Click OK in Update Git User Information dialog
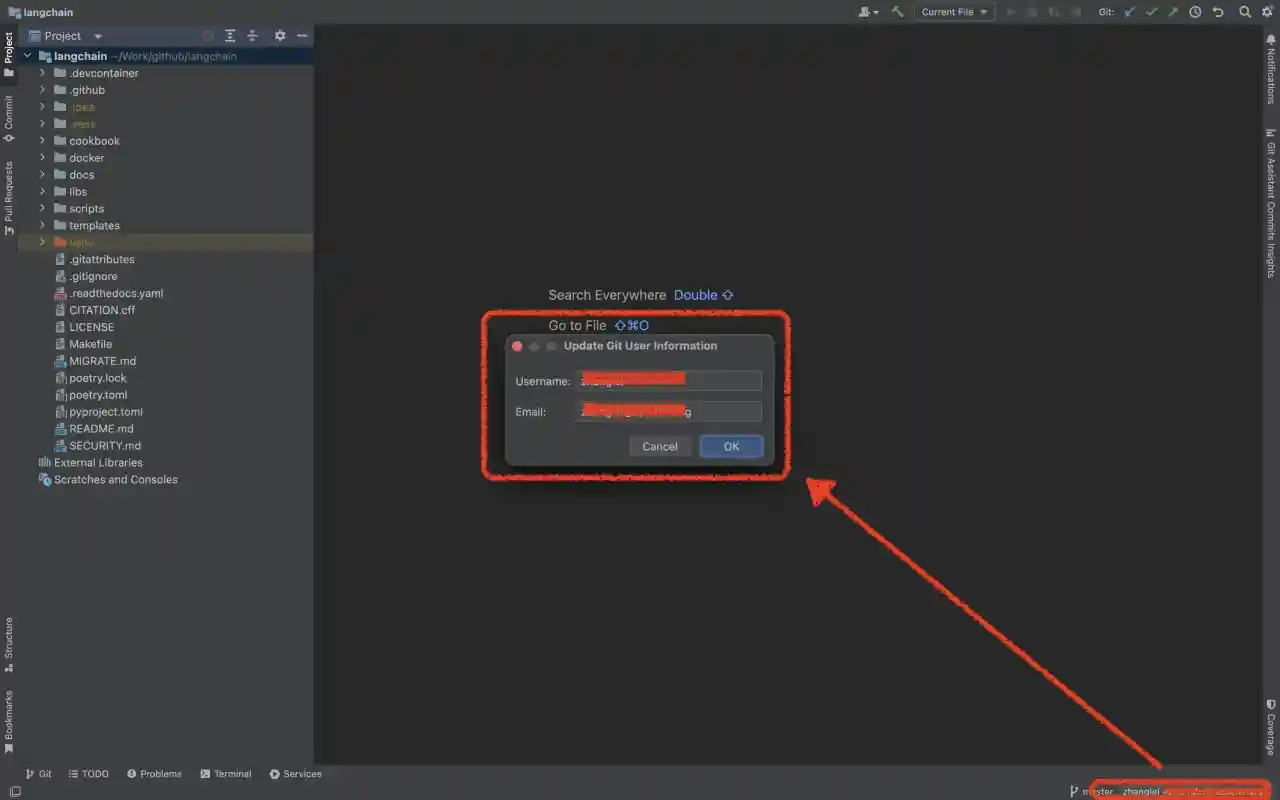 [x=731, y=446]
